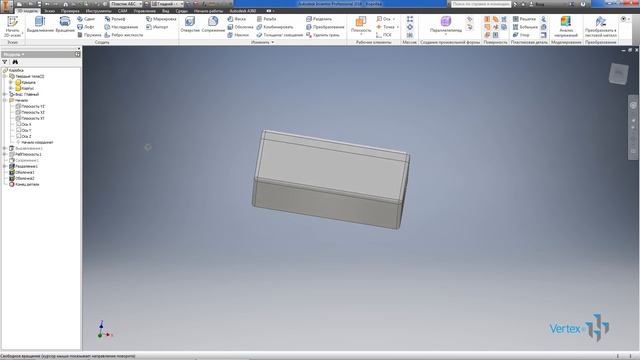Viewport: 640px width, 360px height.
Task: Open the Проверка ribbon tab
Action: [x=70, y=11]
